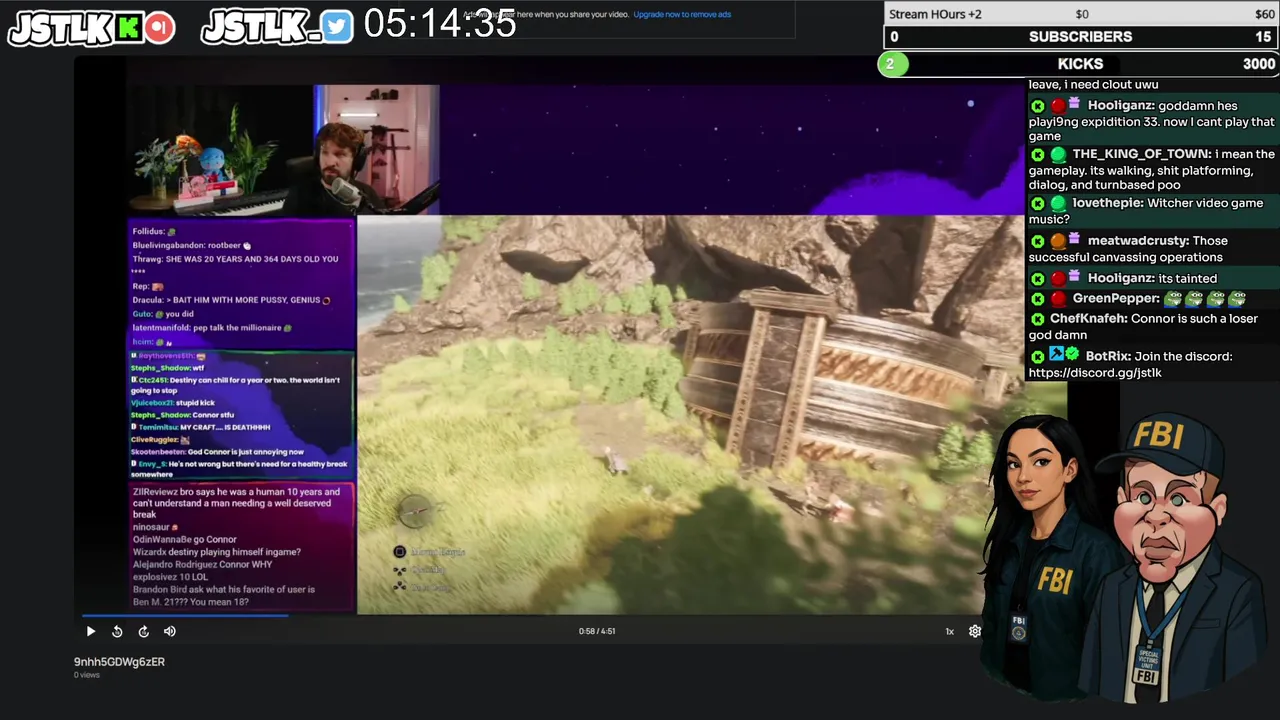
Task: Click the first Pepe emote after GreenPepper
Action: pos(1173,298)
